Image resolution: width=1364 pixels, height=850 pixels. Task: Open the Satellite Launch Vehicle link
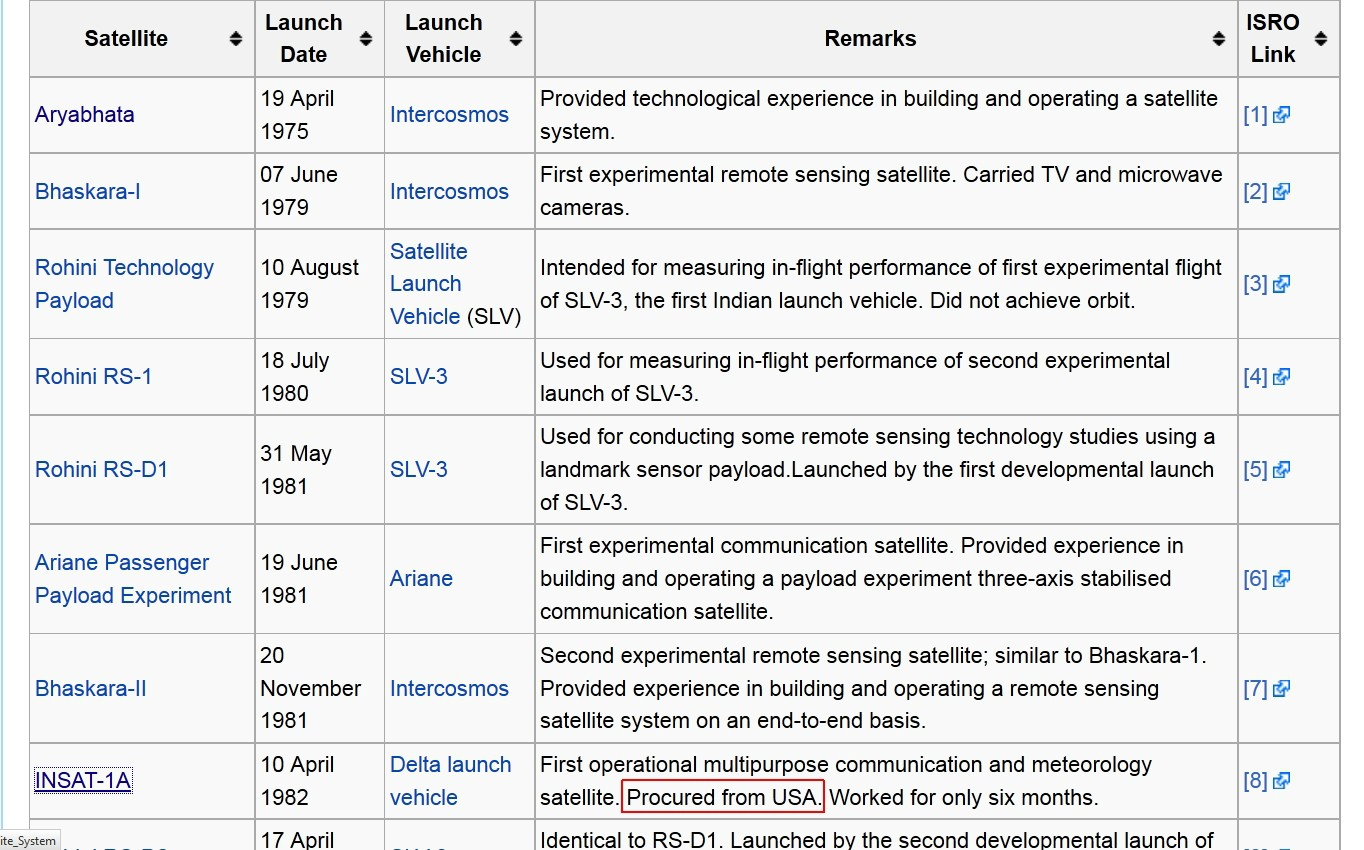pos(429,284)
